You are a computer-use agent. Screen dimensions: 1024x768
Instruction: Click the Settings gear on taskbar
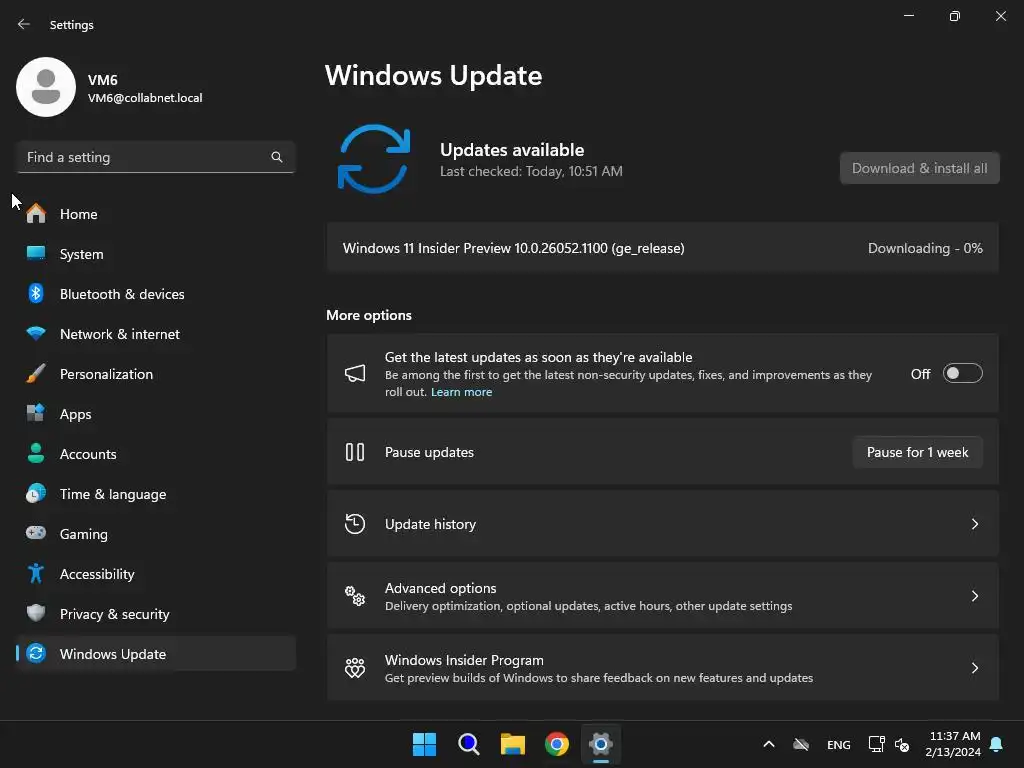(601, 744)
